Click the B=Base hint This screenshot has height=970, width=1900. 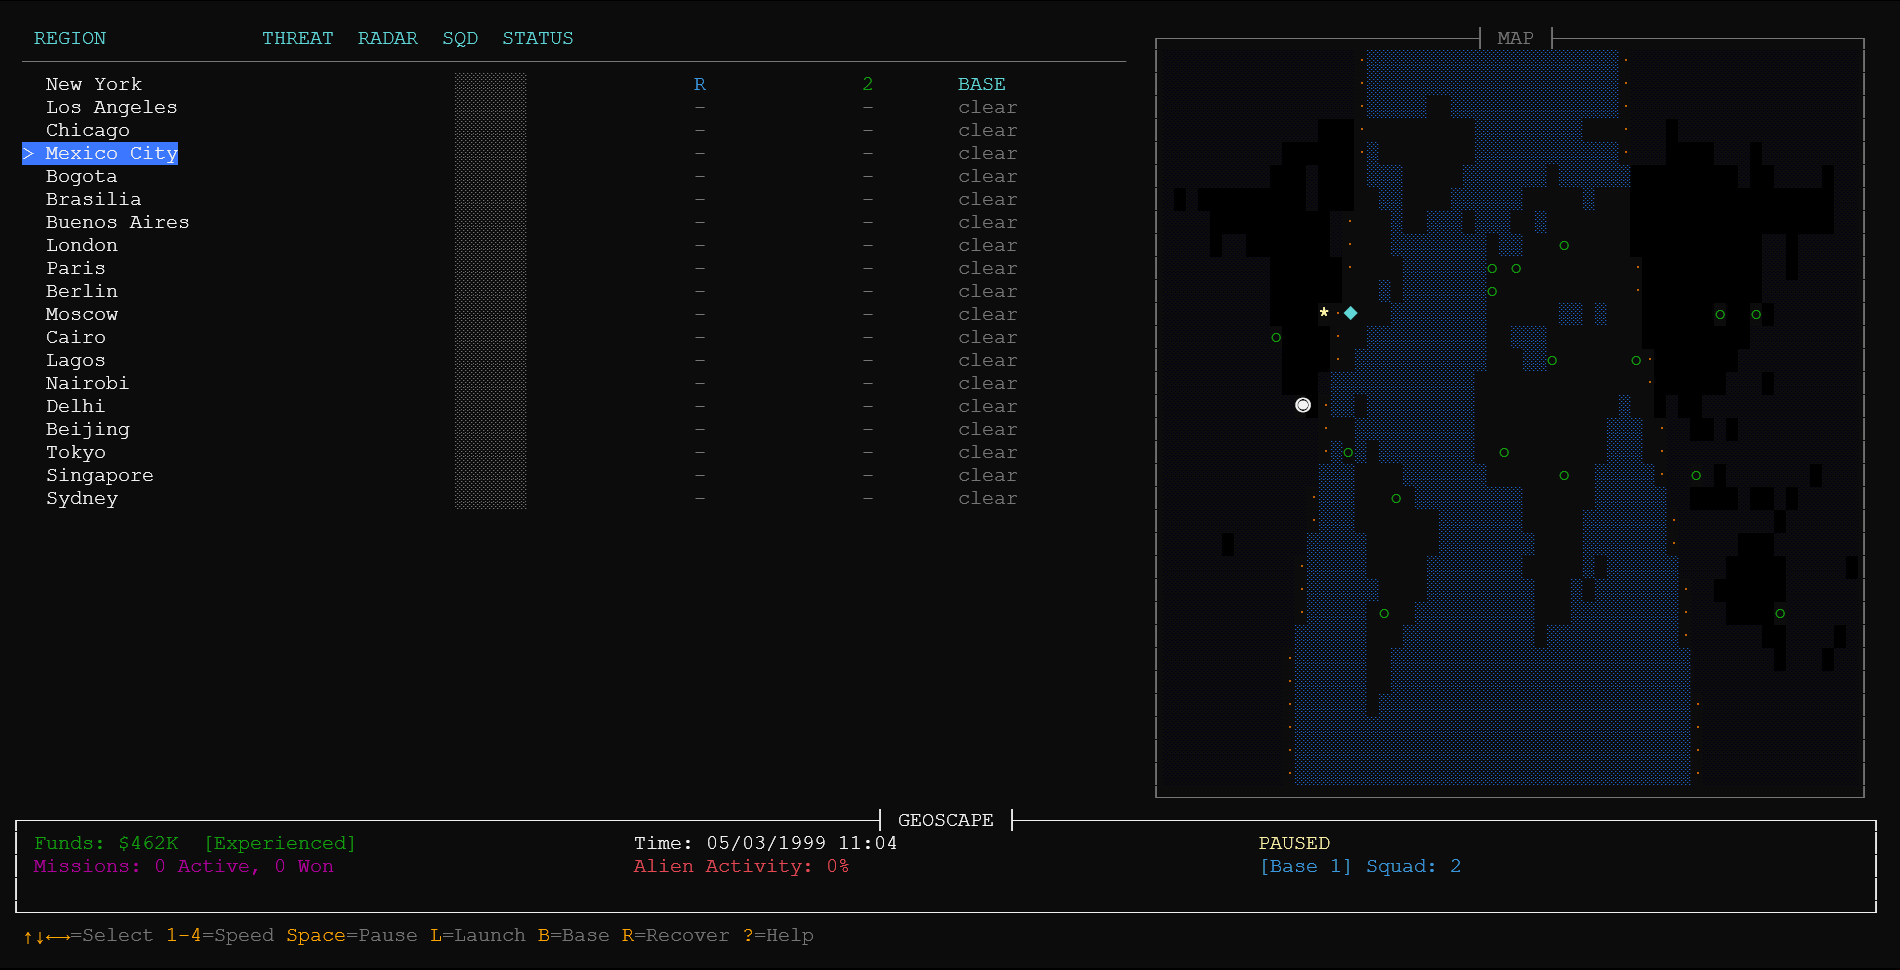[573, 935]
